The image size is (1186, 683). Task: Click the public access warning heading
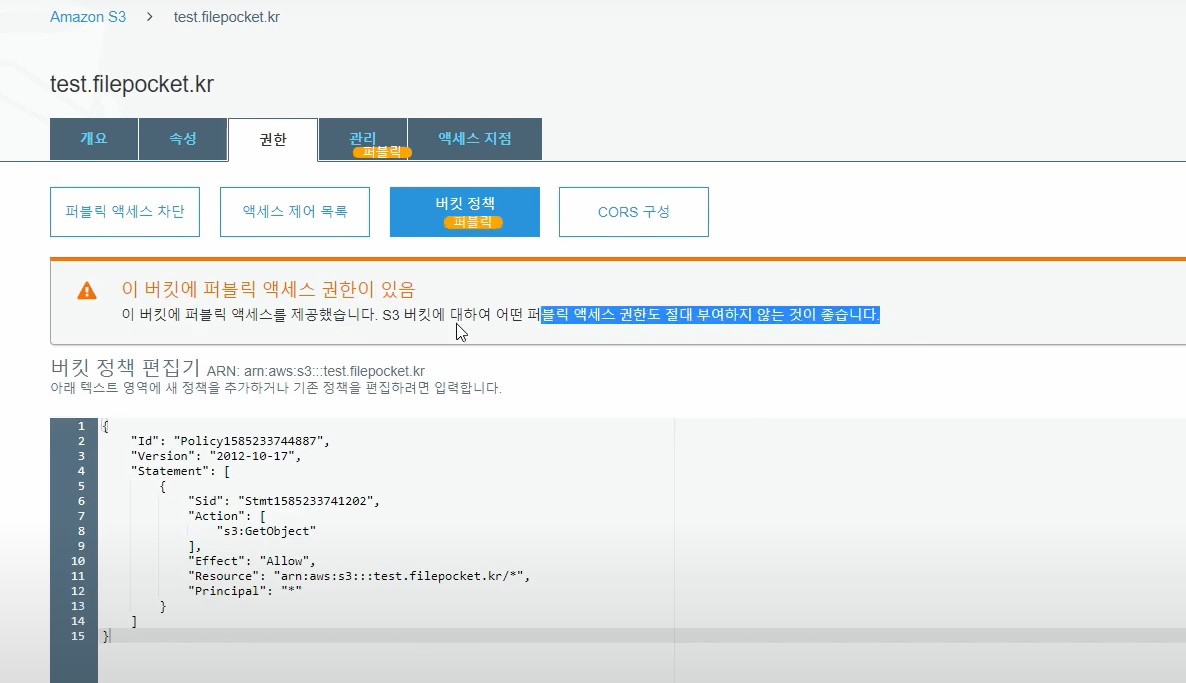coord(269,289)
